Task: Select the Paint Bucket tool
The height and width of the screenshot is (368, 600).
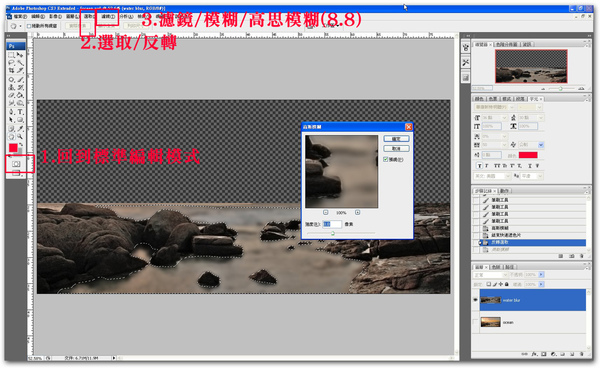Action: click(x=20, y=95)
